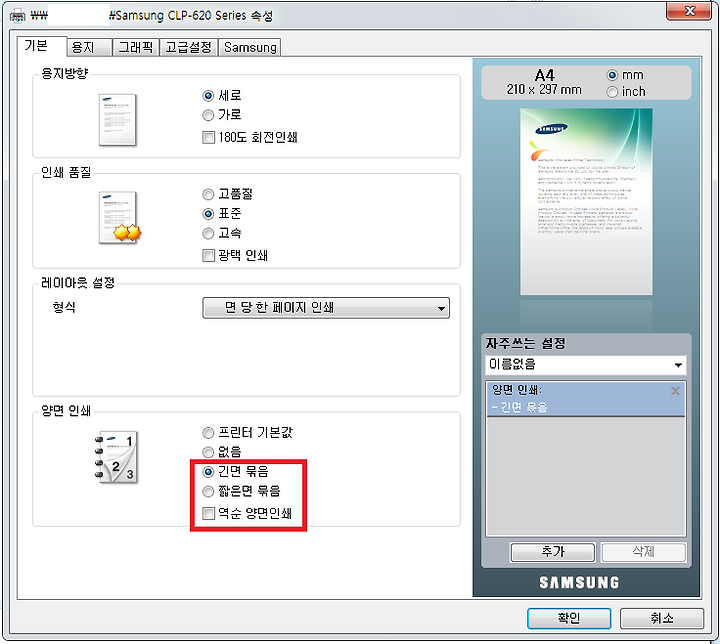Click the A4 page preview thumbnail
This screenshot has height=644, width=720.
click(x=586, y=202)
